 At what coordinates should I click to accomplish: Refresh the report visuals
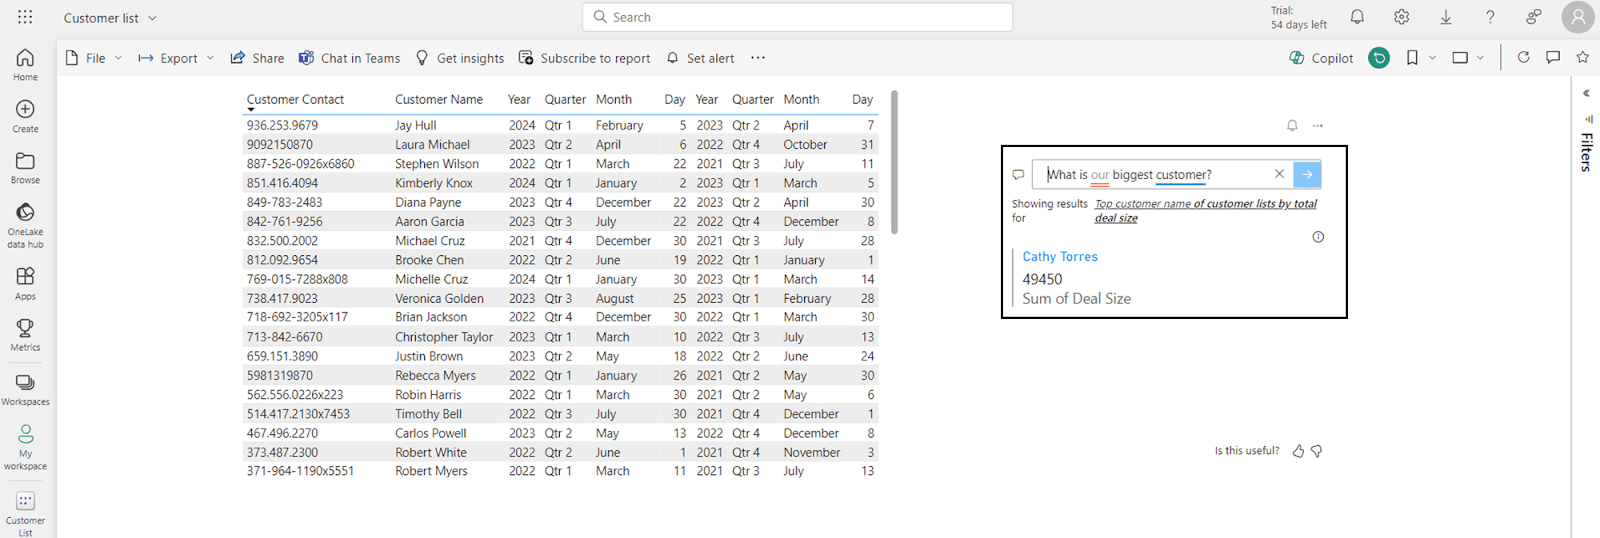(x=1523, y=58)
